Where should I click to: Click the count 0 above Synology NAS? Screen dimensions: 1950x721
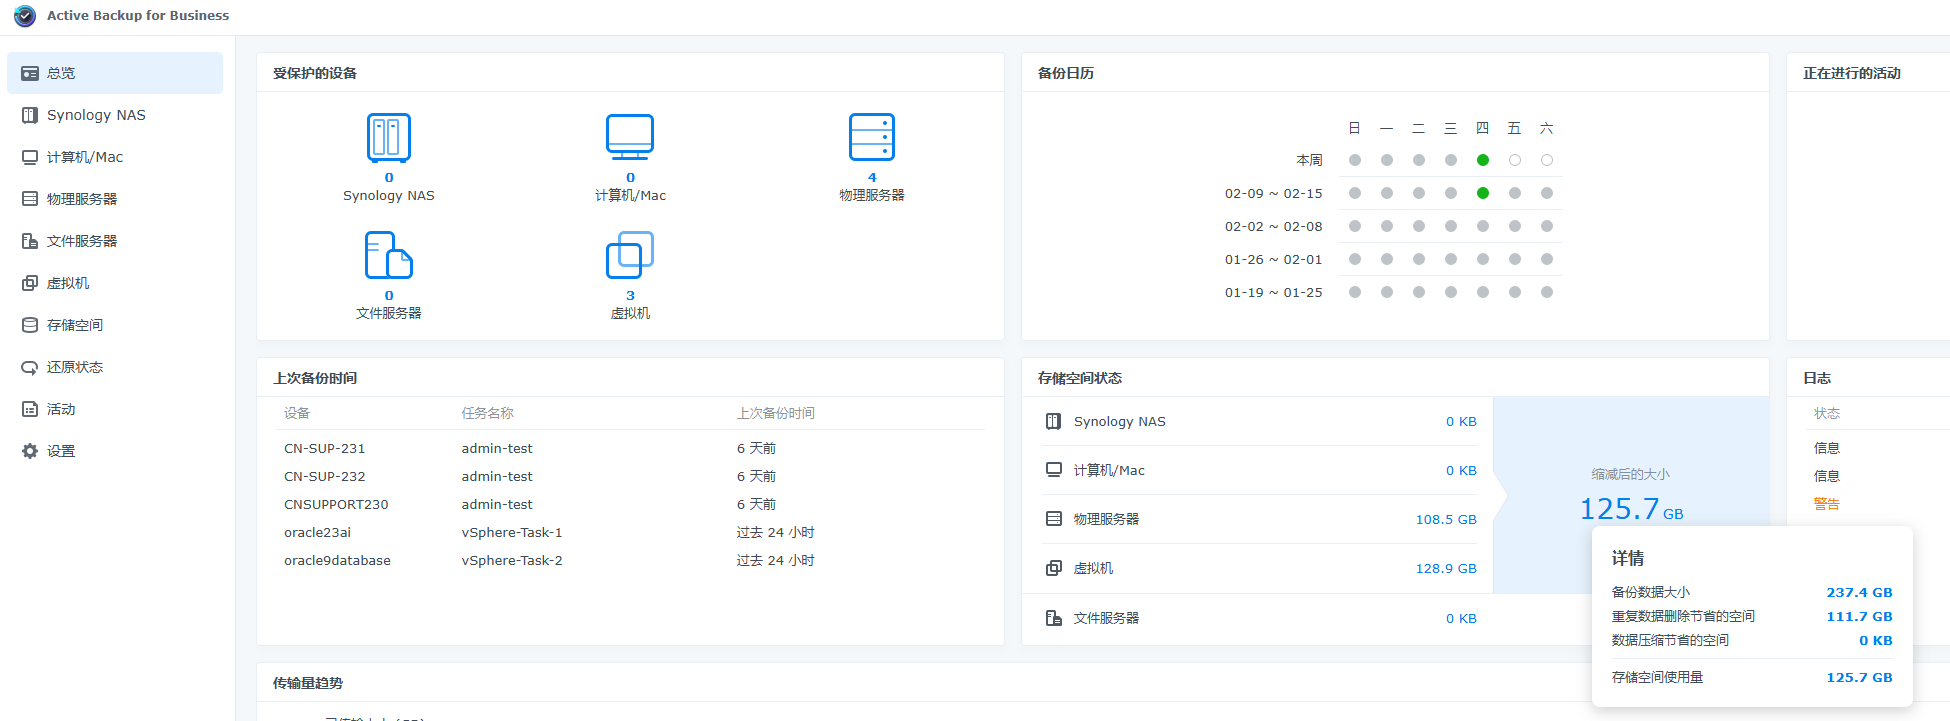coord(389,177)
